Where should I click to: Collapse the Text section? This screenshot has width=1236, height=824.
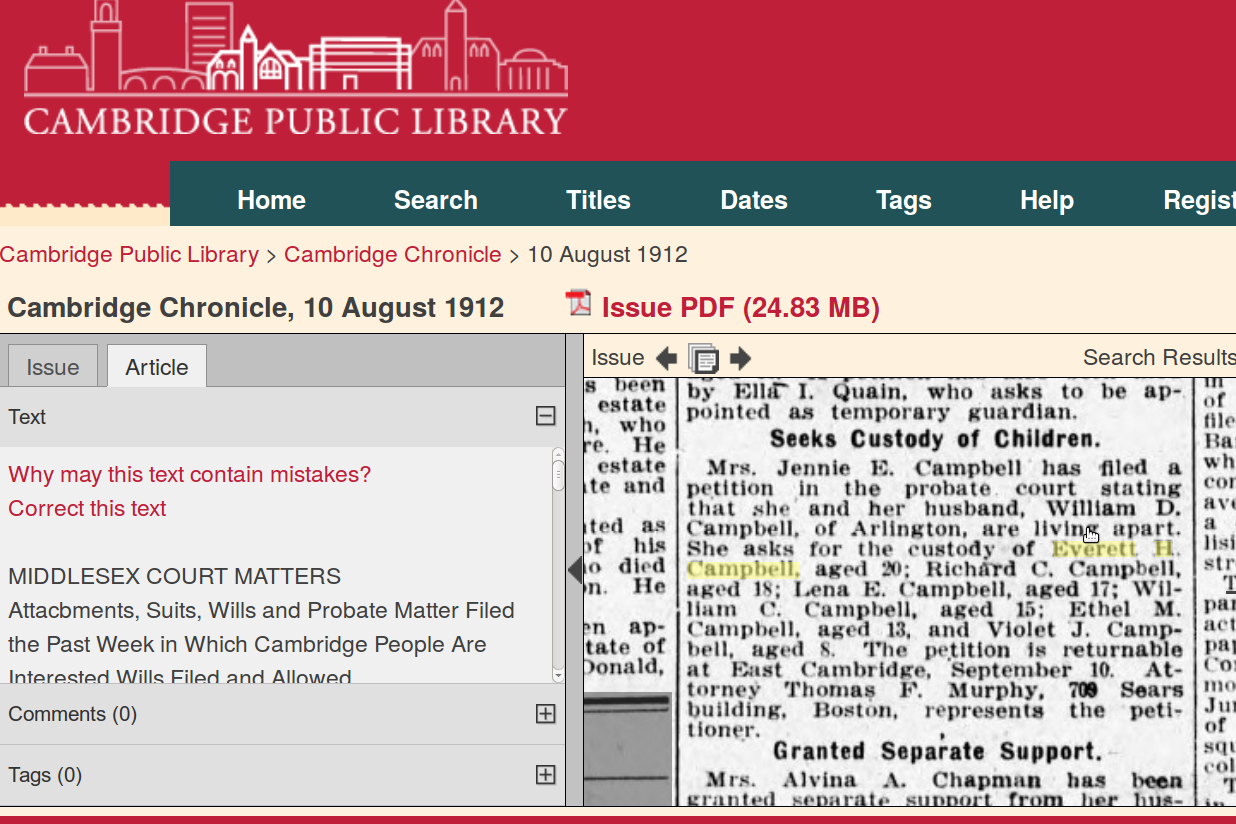[545, 416]
